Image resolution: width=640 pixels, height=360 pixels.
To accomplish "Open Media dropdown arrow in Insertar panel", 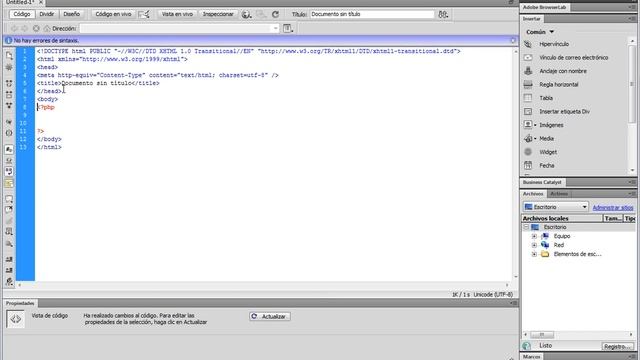I will (x=535, y=139).
